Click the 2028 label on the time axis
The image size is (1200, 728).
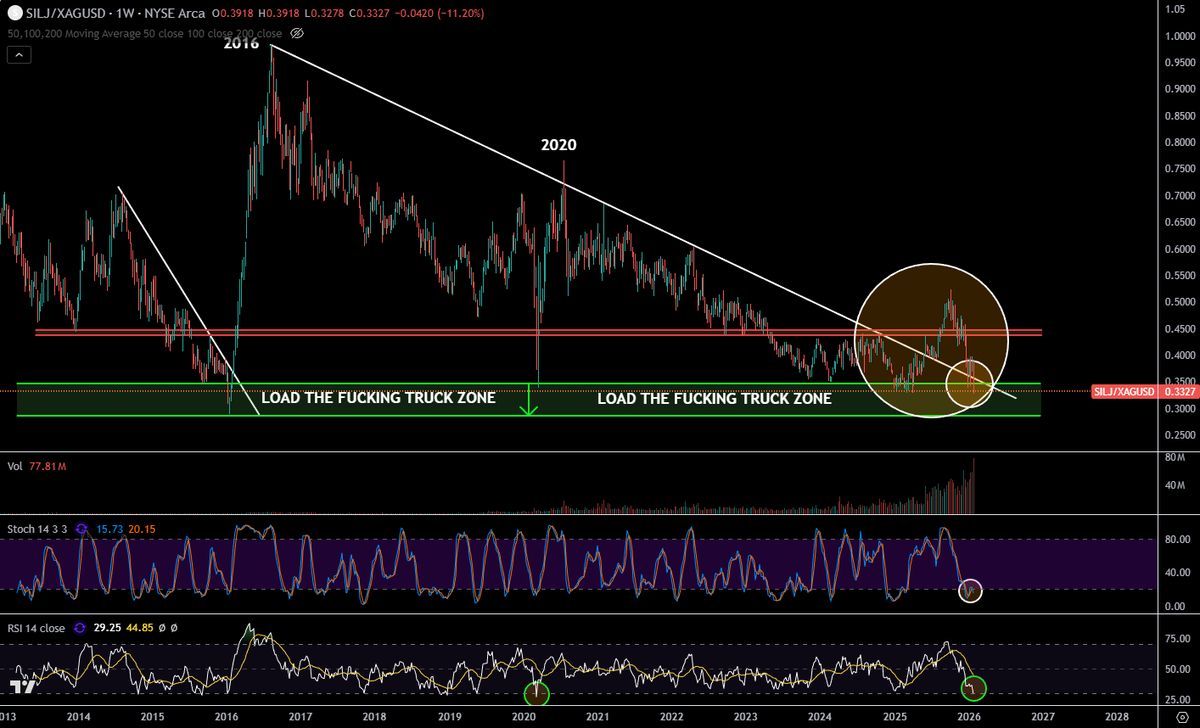coord(1117,717)
